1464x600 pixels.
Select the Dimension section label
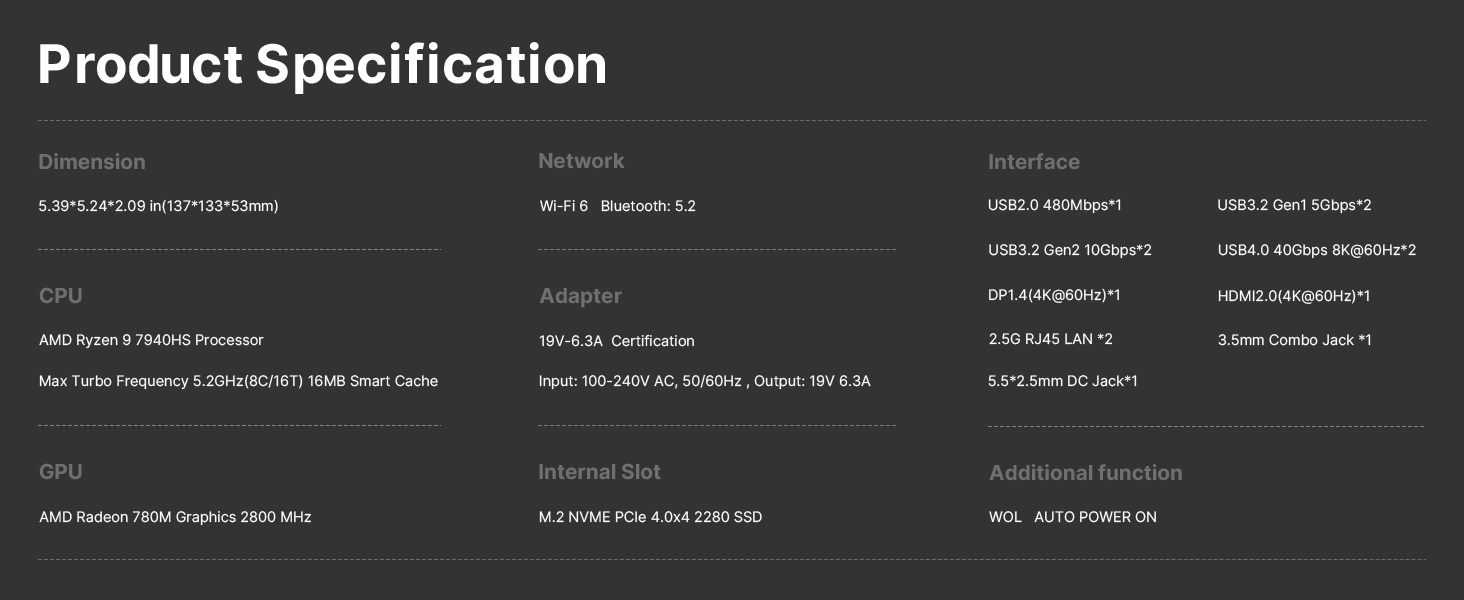point(92,162)
